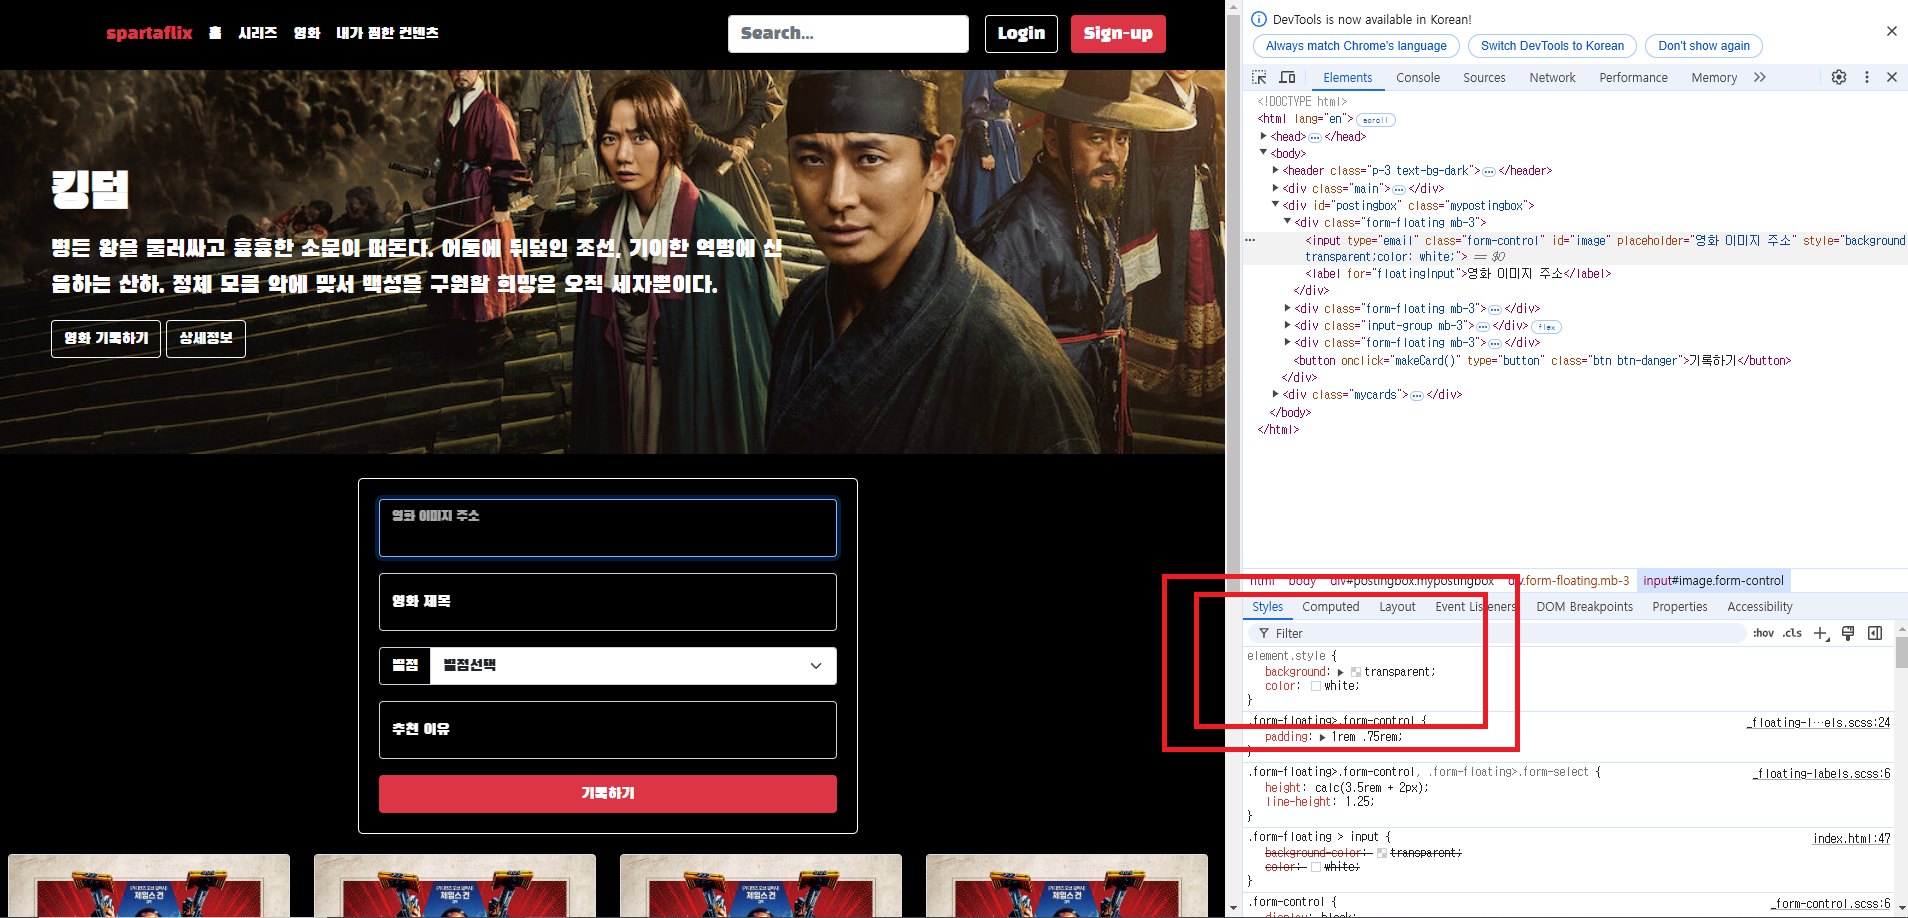Collapse the body element node
Viewport: 1908px width, 918px height.
point(1264,153)
